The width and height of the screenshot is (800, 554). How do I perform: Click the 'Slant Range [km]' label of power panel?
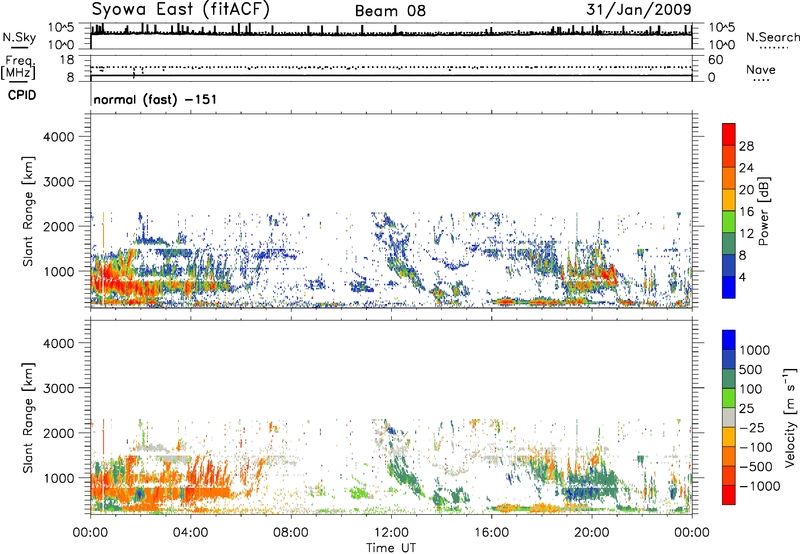28,211
